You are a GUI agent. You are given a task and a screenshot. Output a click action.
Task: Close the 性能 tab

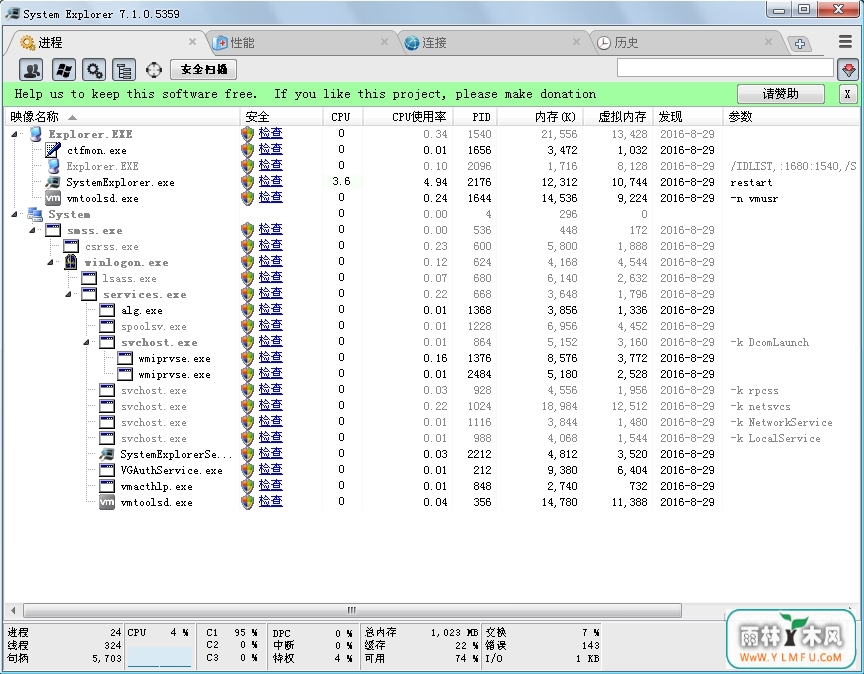click(384, 42)
